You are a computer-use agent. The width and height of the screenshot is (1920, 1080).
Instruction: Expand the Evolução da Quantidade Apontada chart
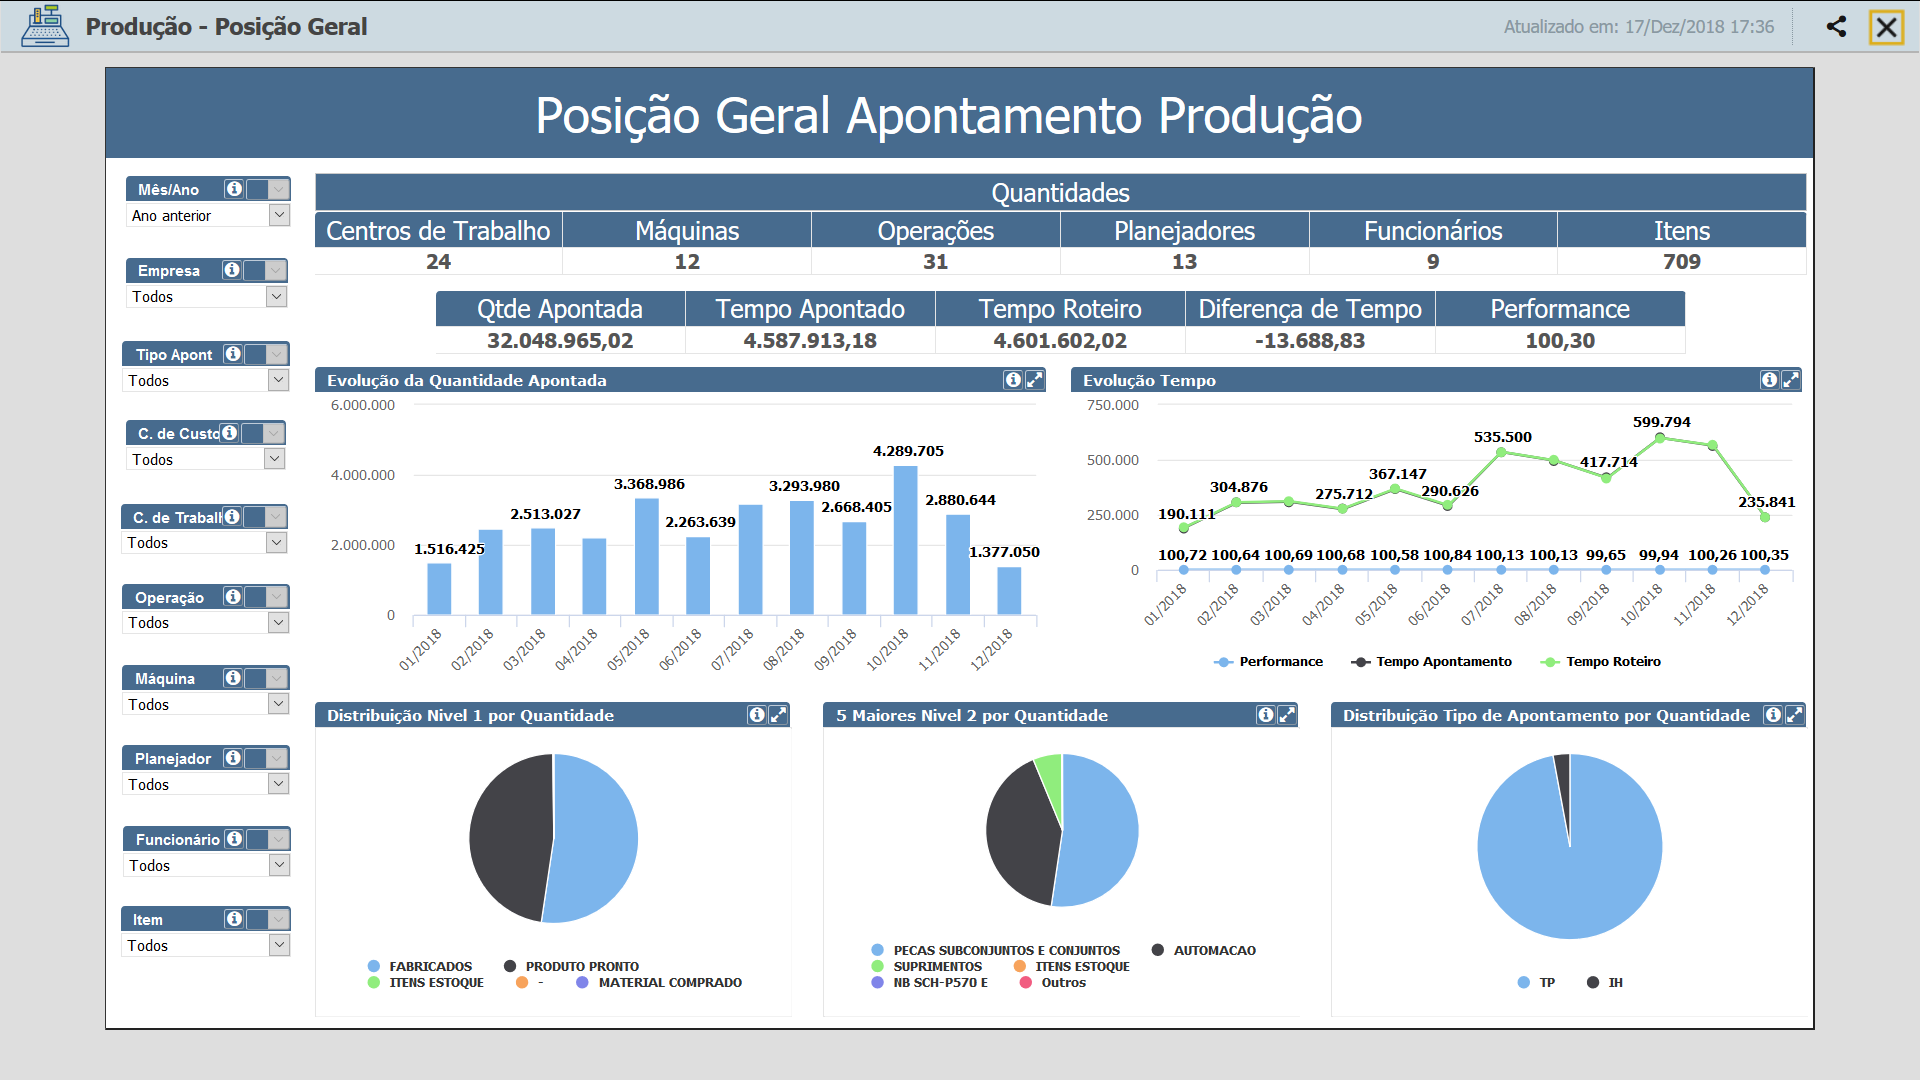(1035, 380)
